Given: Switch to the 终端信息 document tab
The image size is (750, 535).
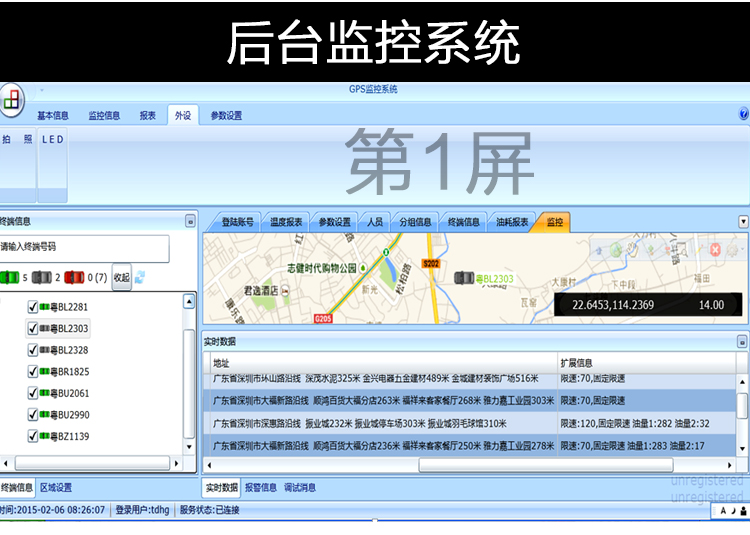Looking at the screenshot, I should (463, 222).
